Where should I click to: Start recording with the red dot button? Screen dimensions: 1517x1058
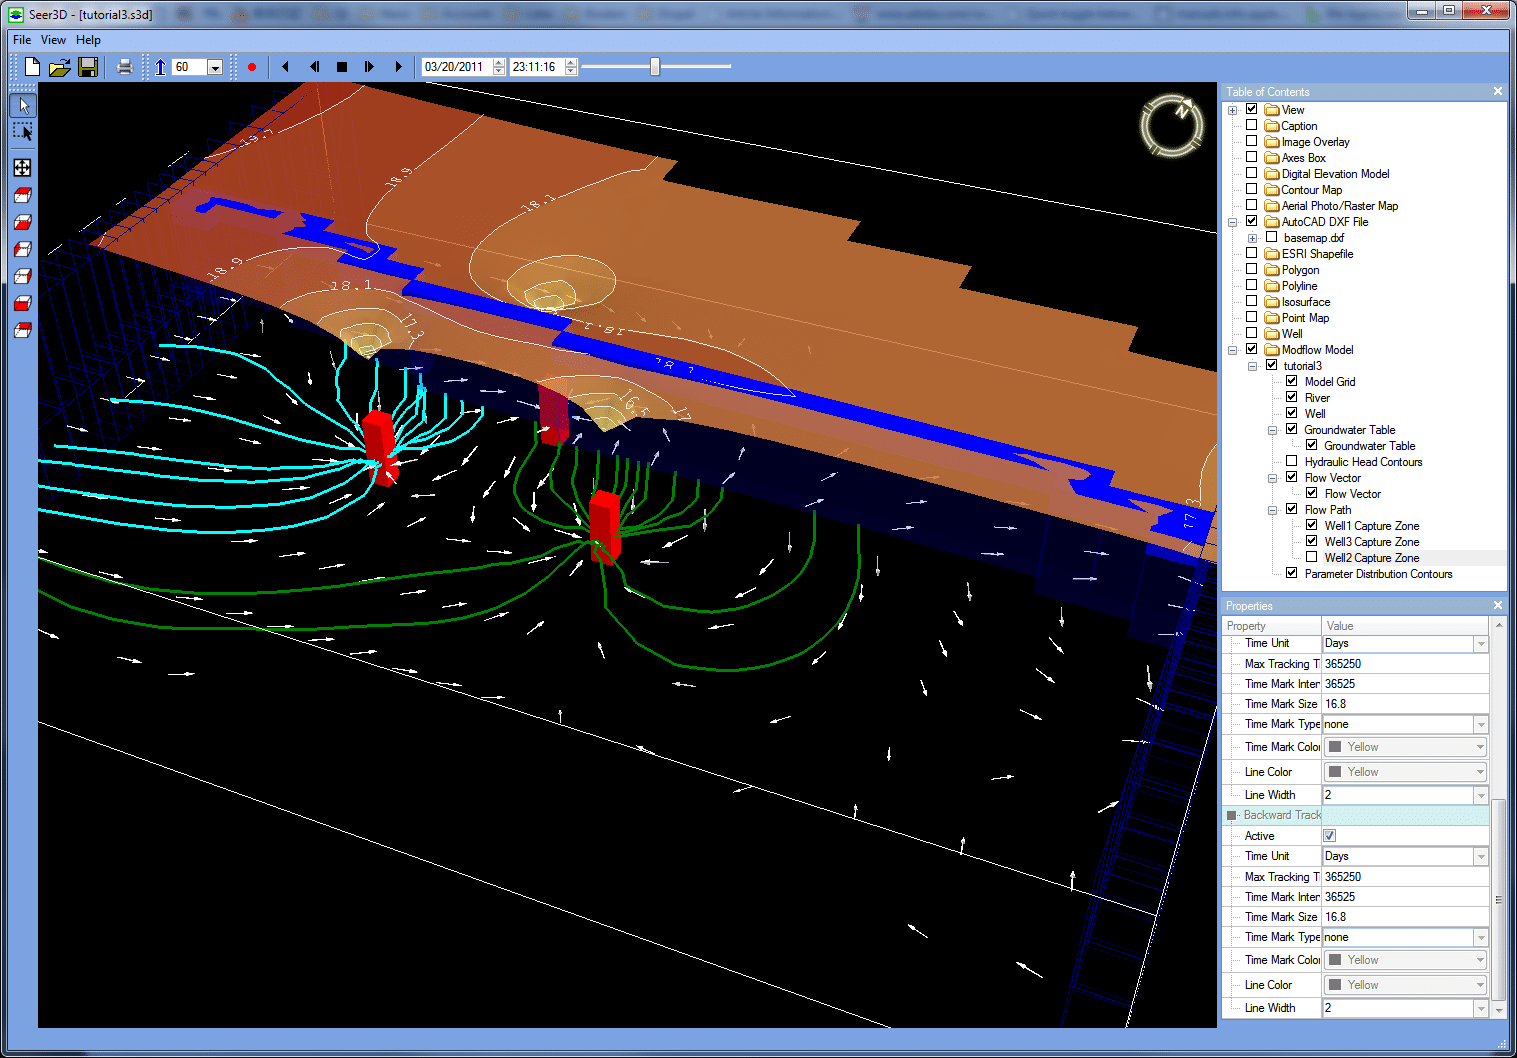pos(252,67)
